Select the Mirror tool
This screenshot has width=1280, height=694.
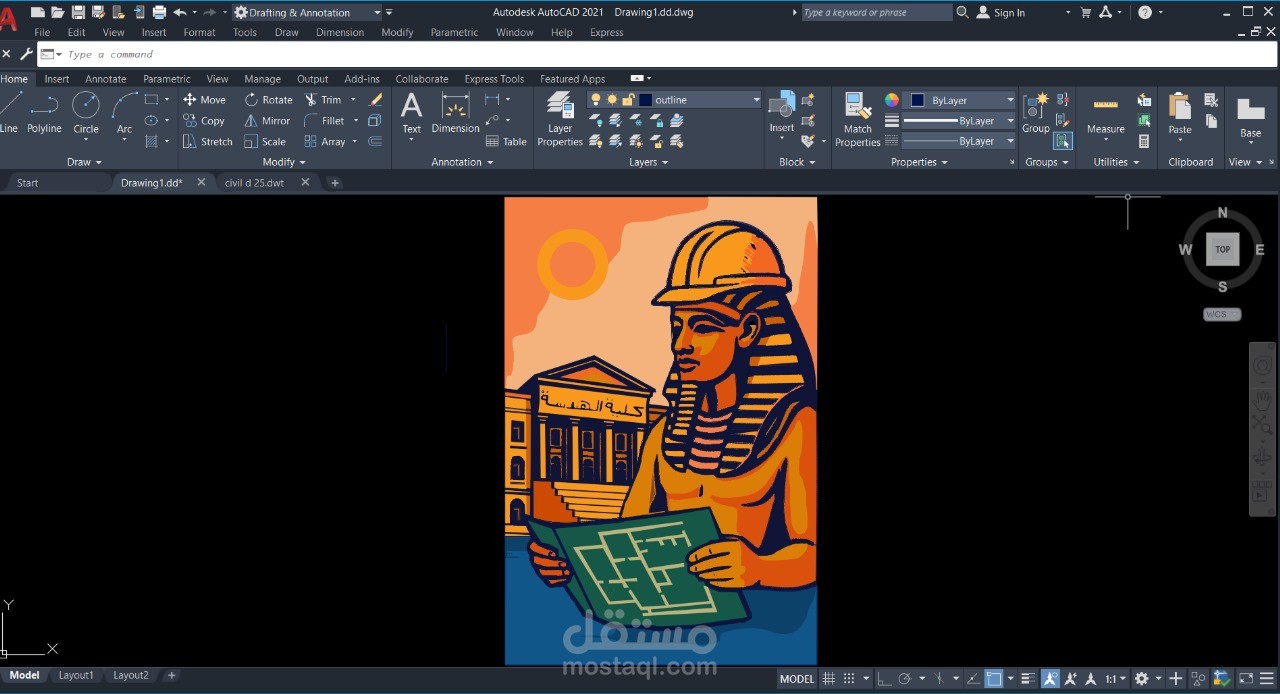coord(267,121)
